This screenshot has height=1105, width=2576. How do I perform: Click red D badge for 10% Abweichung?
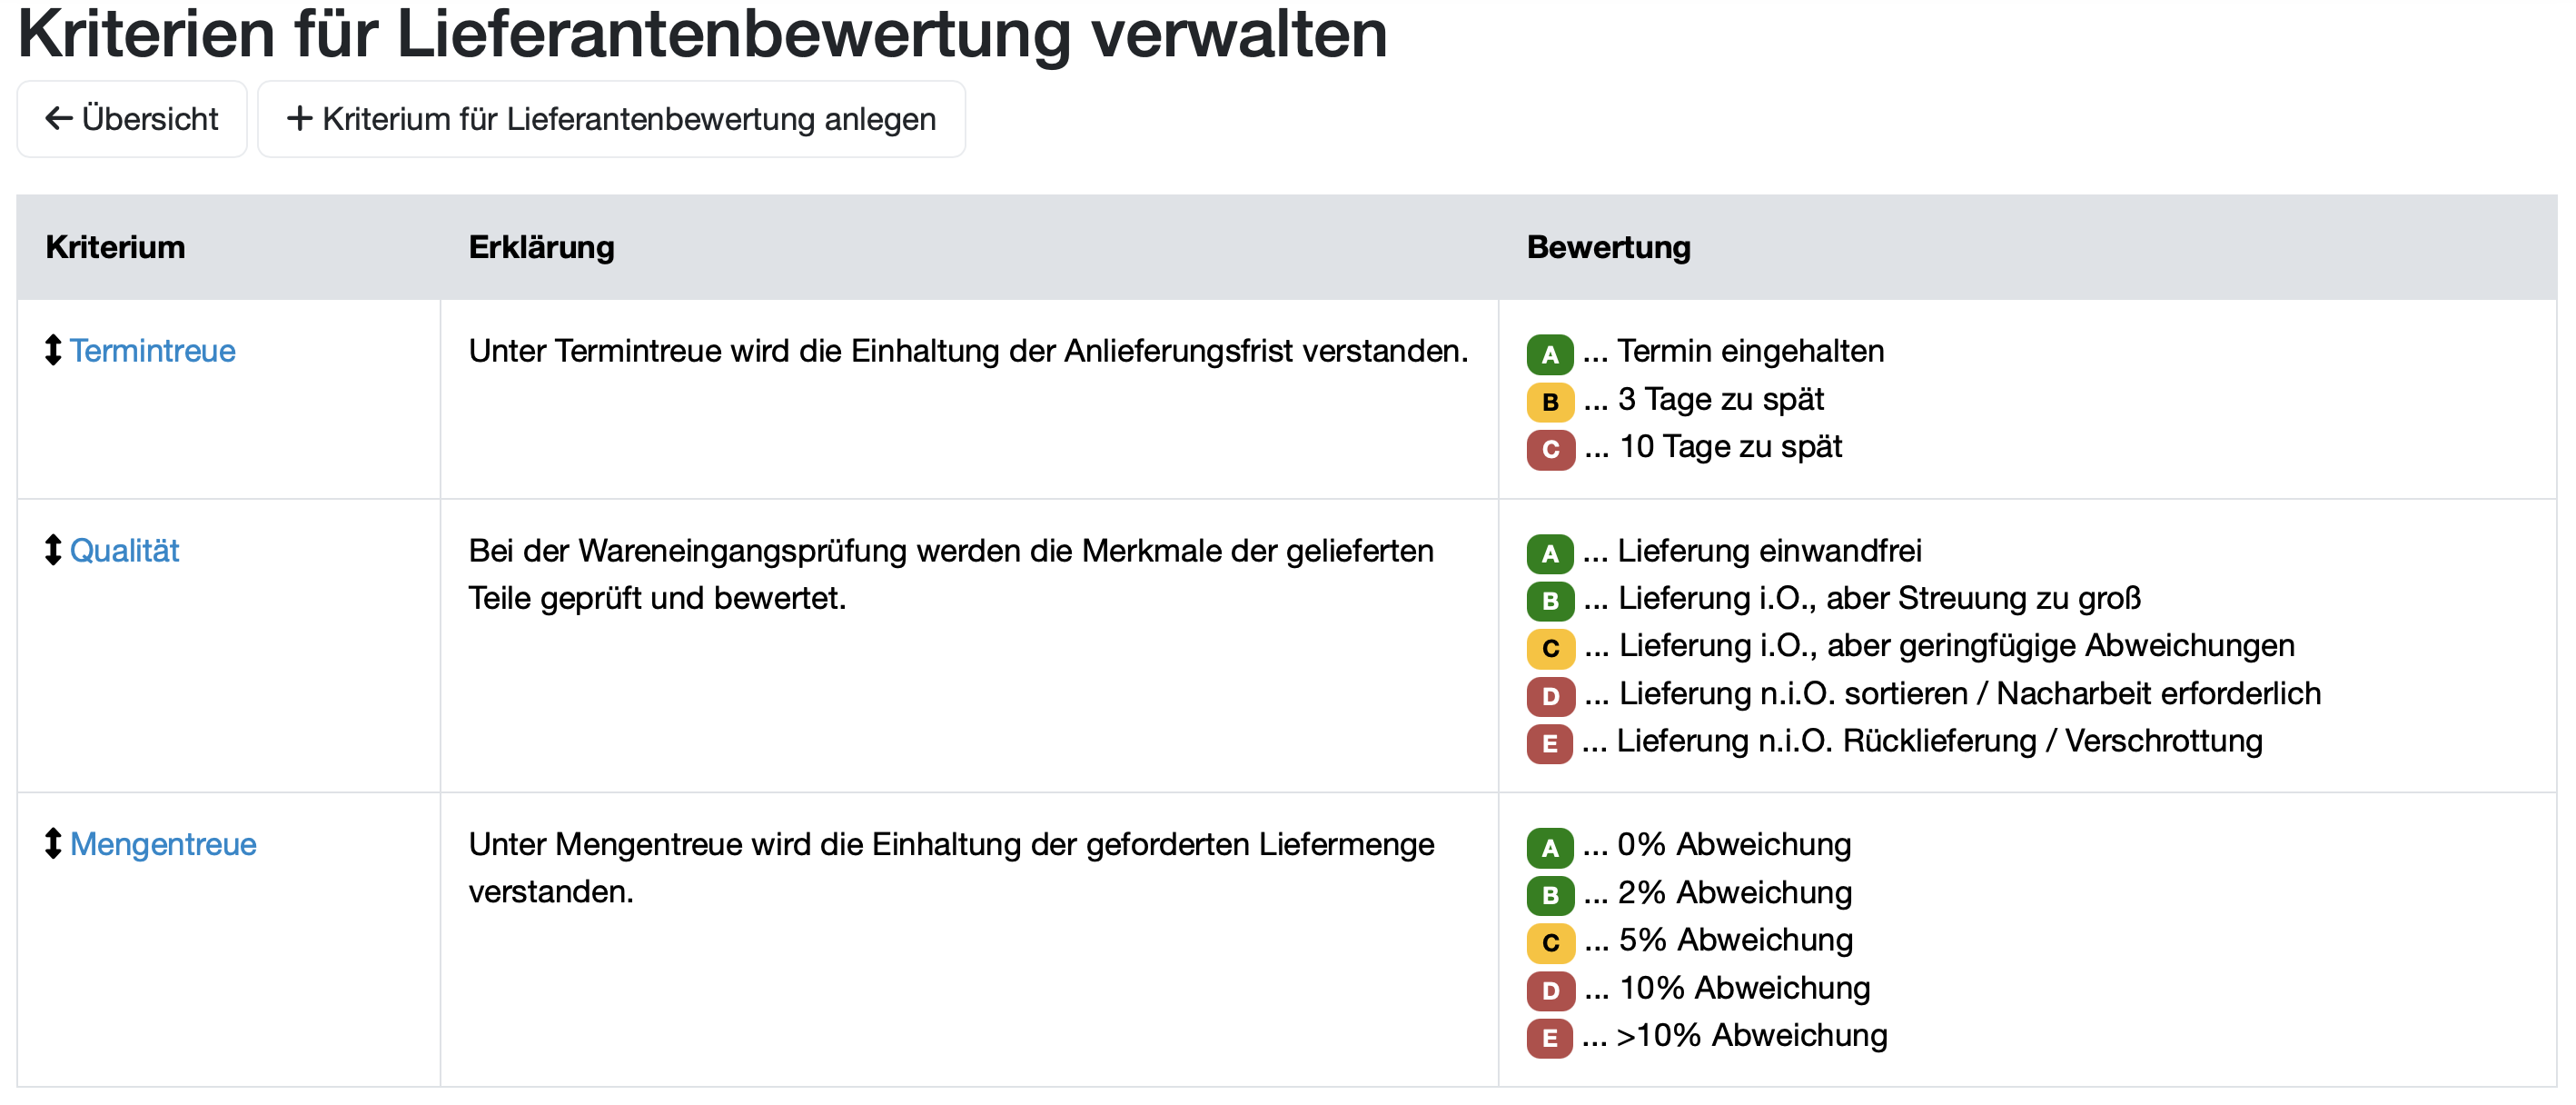tap(1549, 990)
